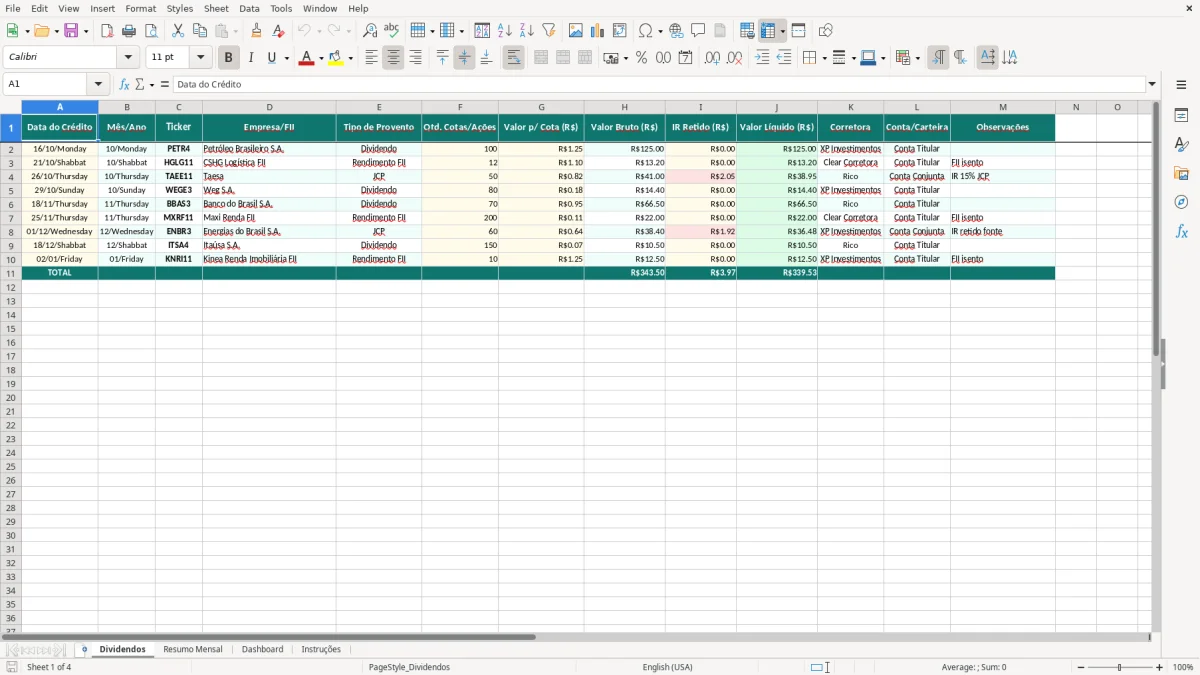Open the Select Function dropdown arrow in the formula bar
Image resolution: width=1200 pixels, height=675 pixels.
151,84
